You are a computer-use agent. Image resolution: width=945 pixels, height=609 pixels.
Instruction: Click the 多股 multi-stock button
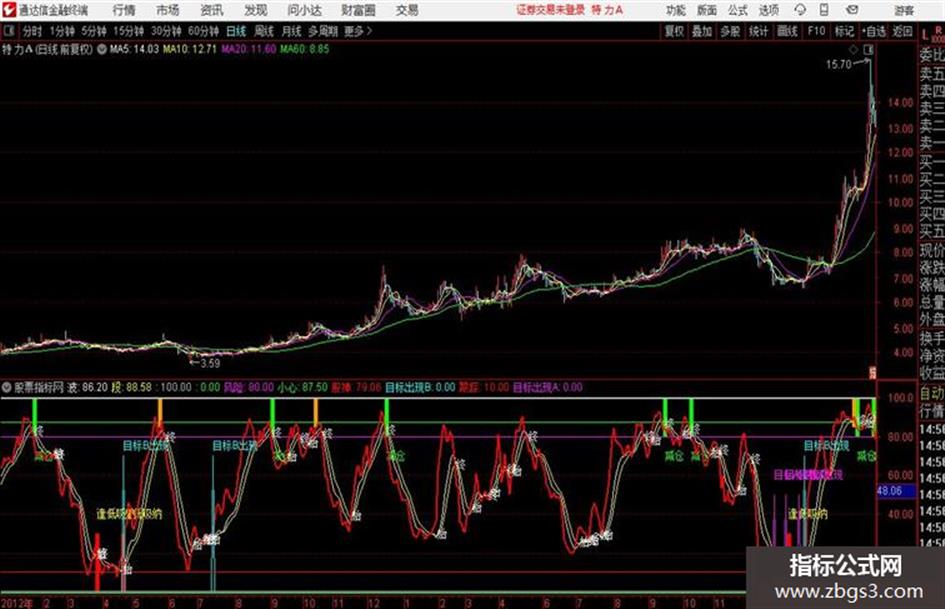(x=730, y=31)
